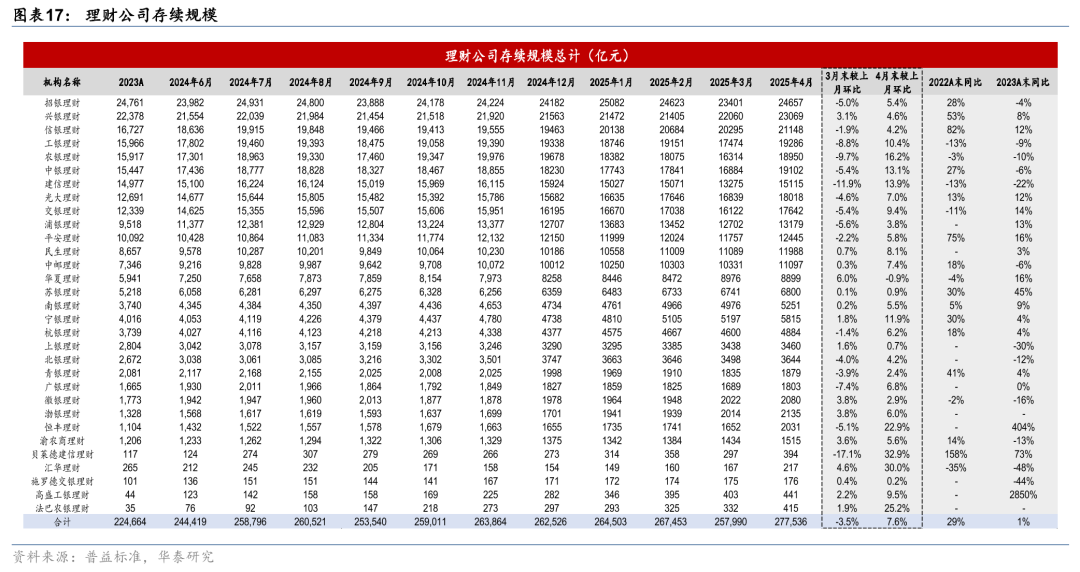Viewport: 1080px width, 572px height.
Task: Select the '平安理财' row label
Action: pyautogui.click(x=62, y=238)
